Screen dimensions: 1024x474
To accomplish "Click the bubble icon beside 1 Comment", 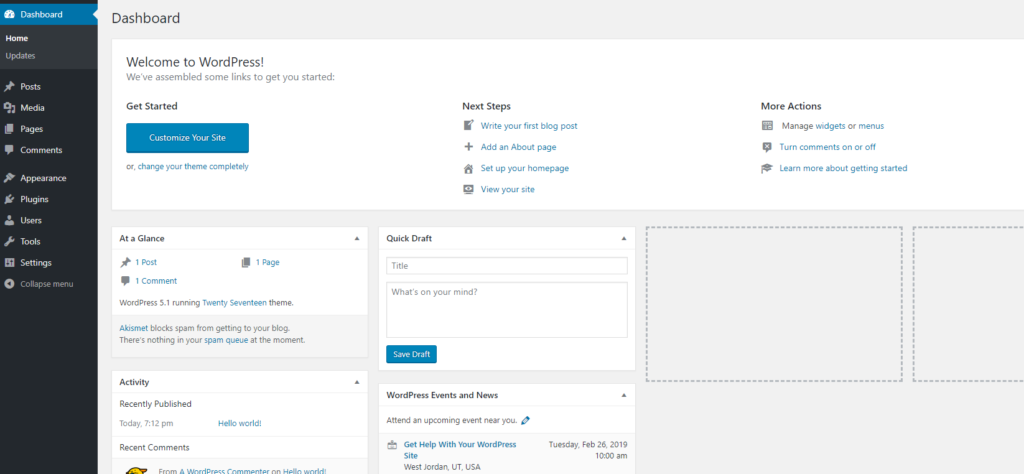I will pyautogui.click(x=125, y=281).
